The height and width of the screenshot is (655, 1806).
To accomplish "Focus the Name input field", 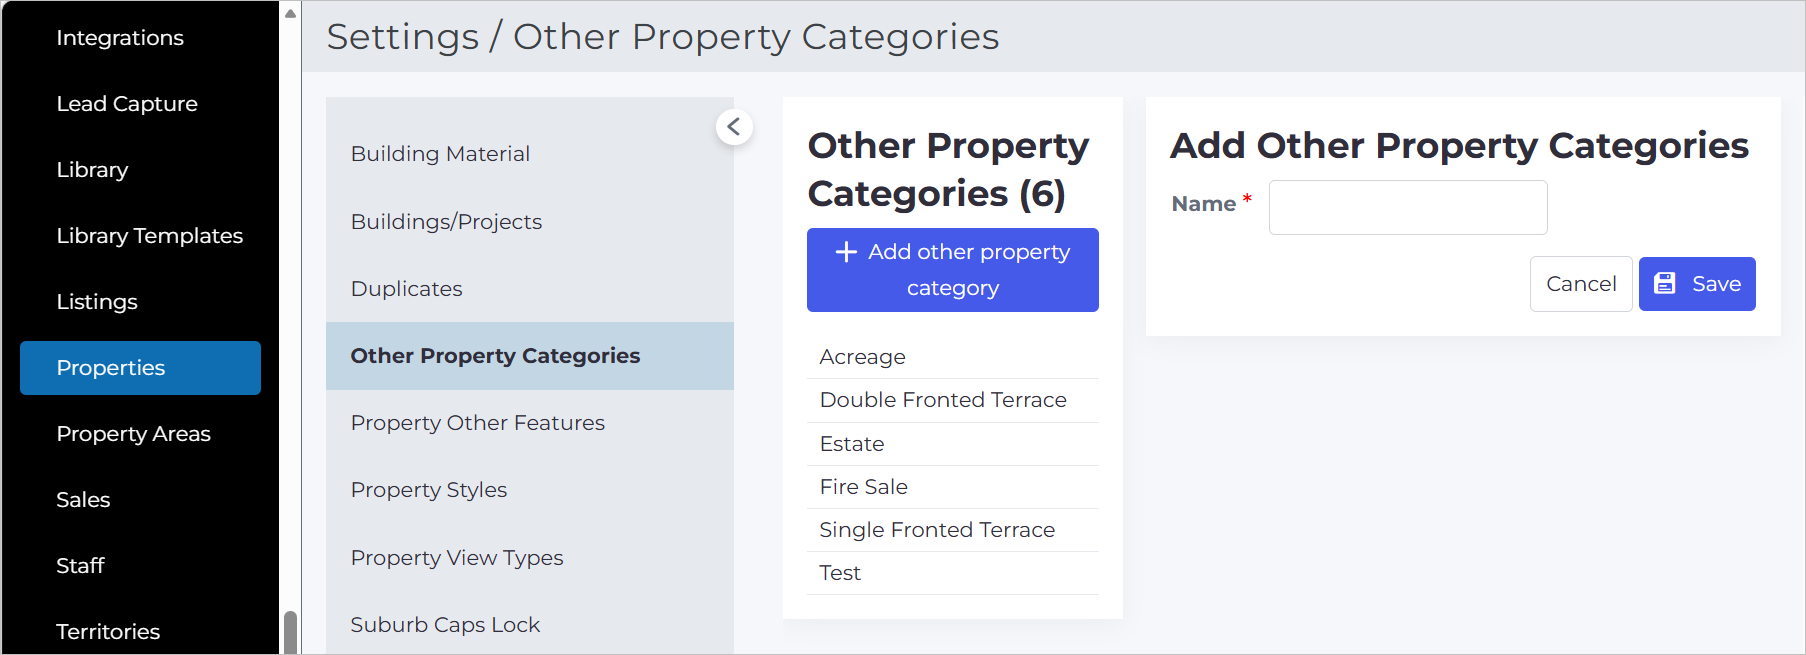I will coord(1408,207).
